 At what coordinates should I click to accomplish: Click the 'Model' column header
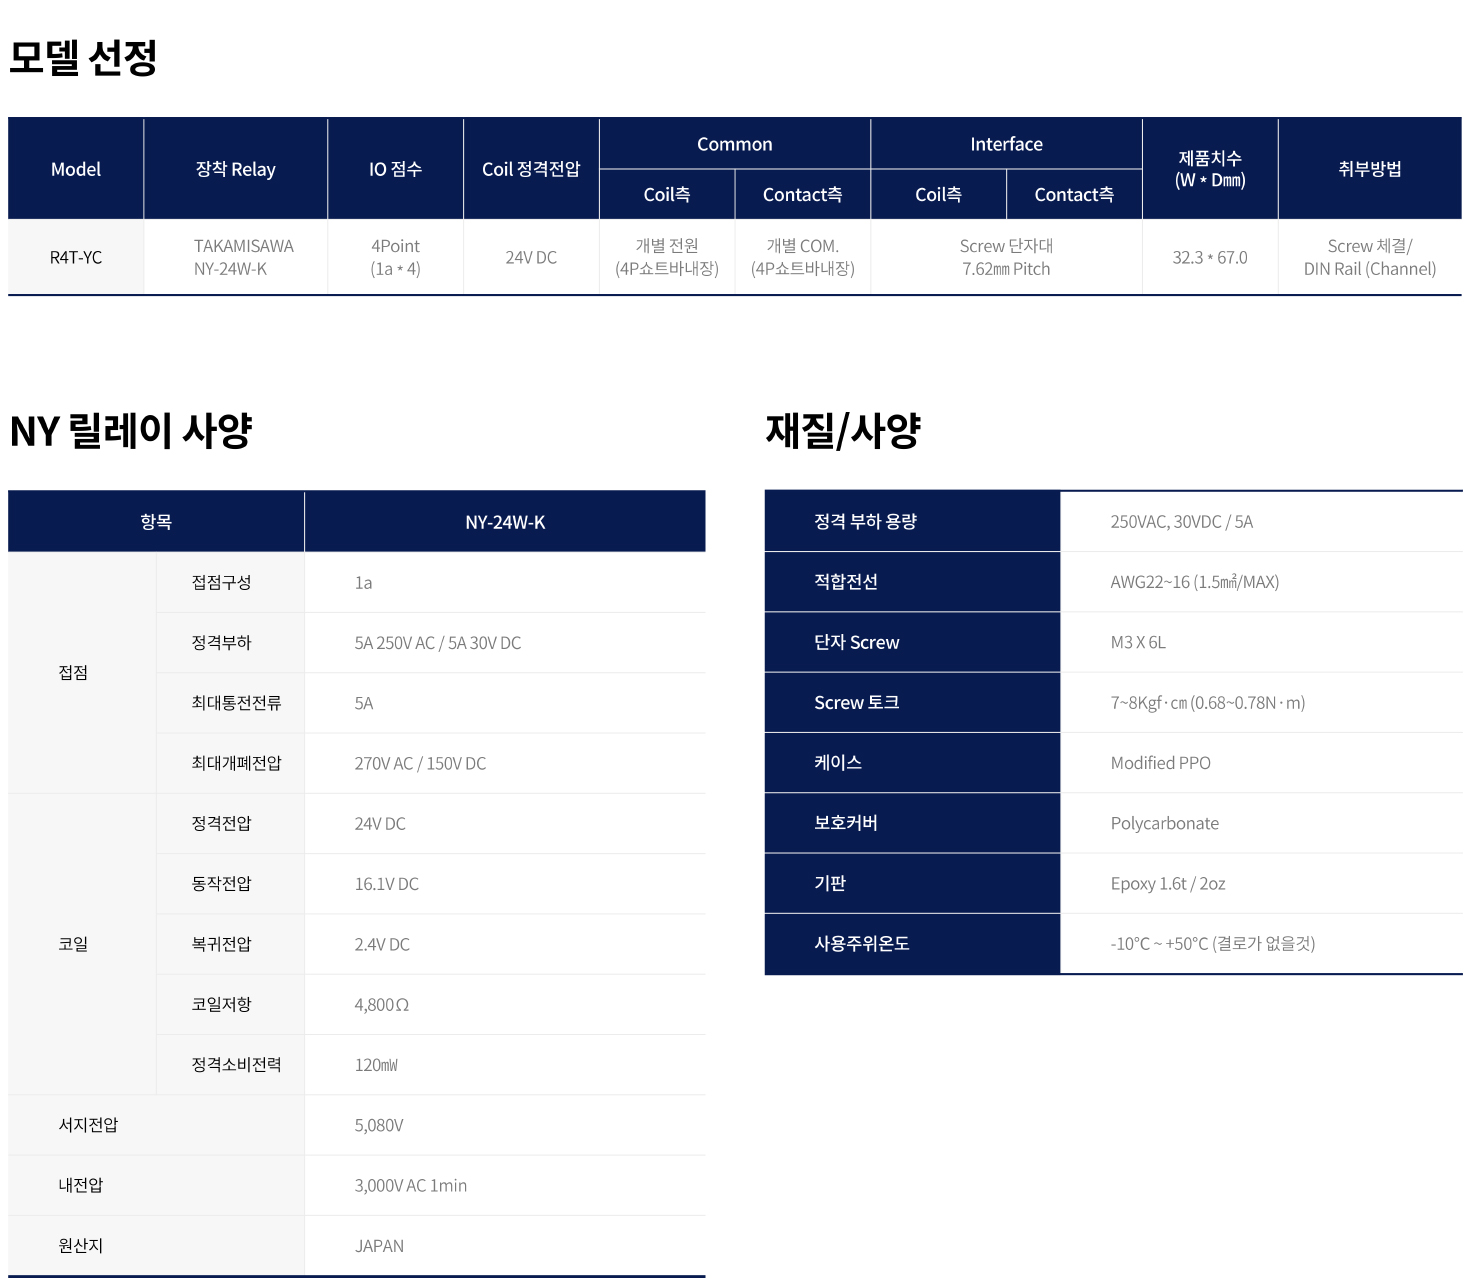pyautogui.click(x=76, y=169)
